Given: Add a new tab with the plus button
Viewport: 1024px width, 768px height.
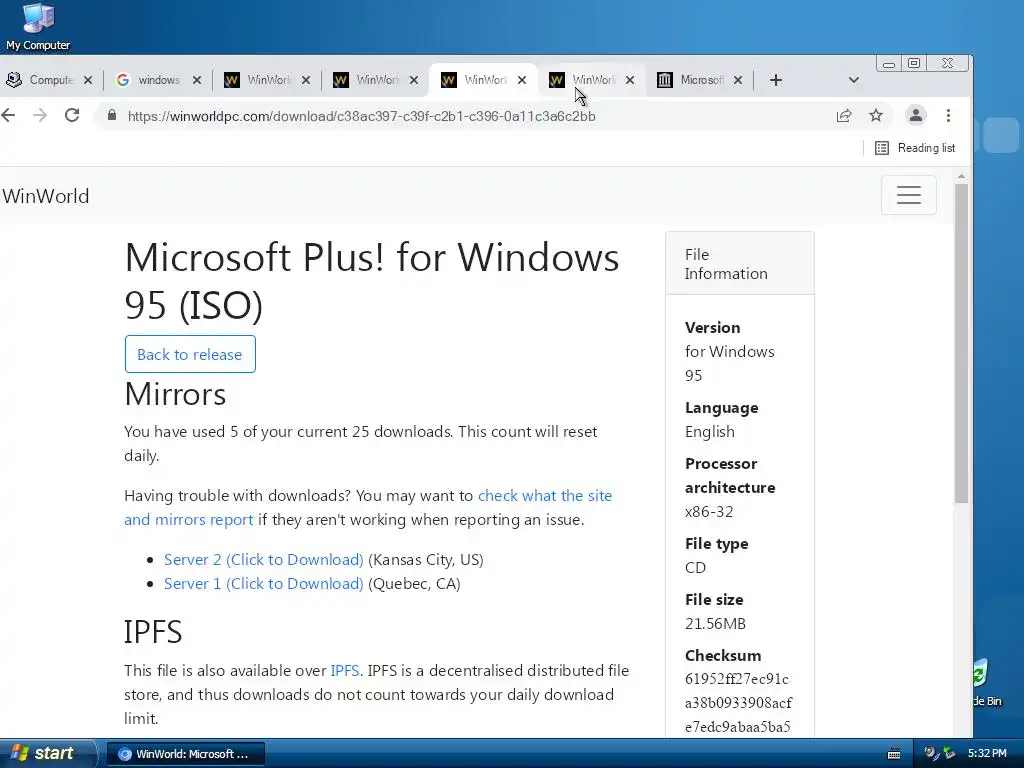Looking at the screenshot, I should coord(775,80).
